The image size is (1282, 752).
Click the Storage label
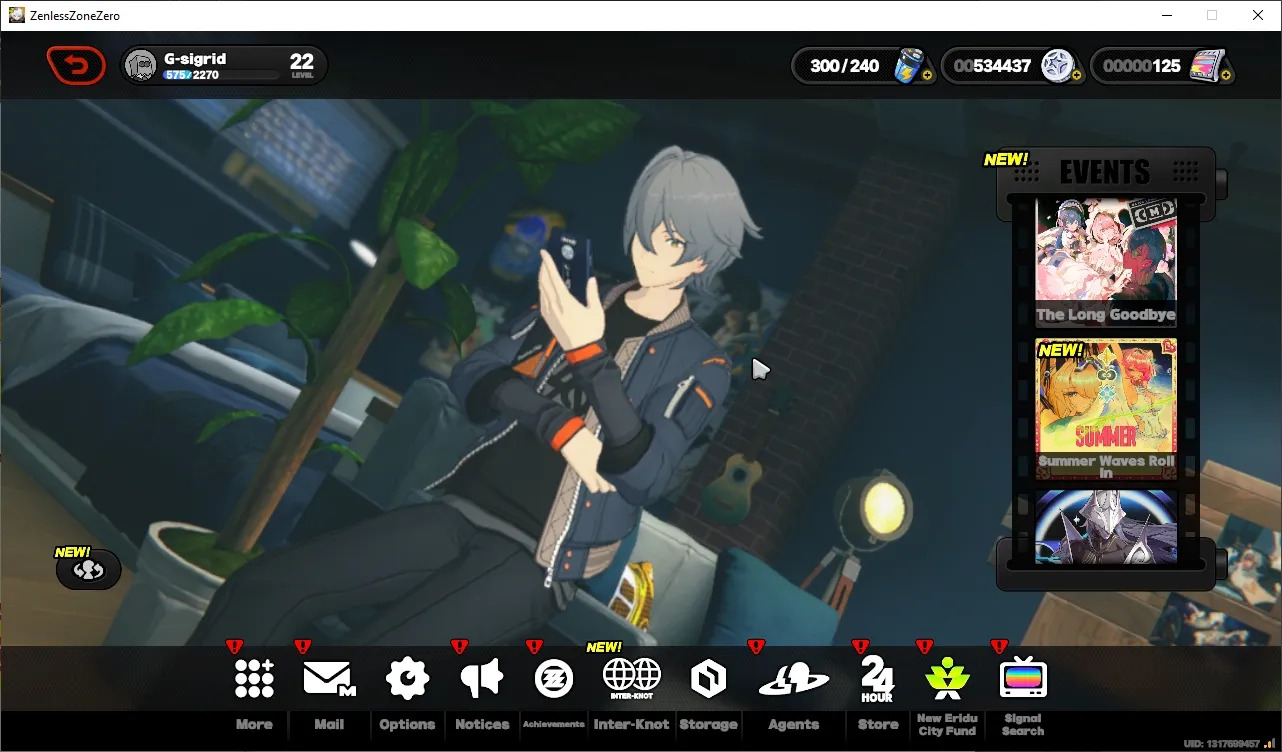(708, 724)
